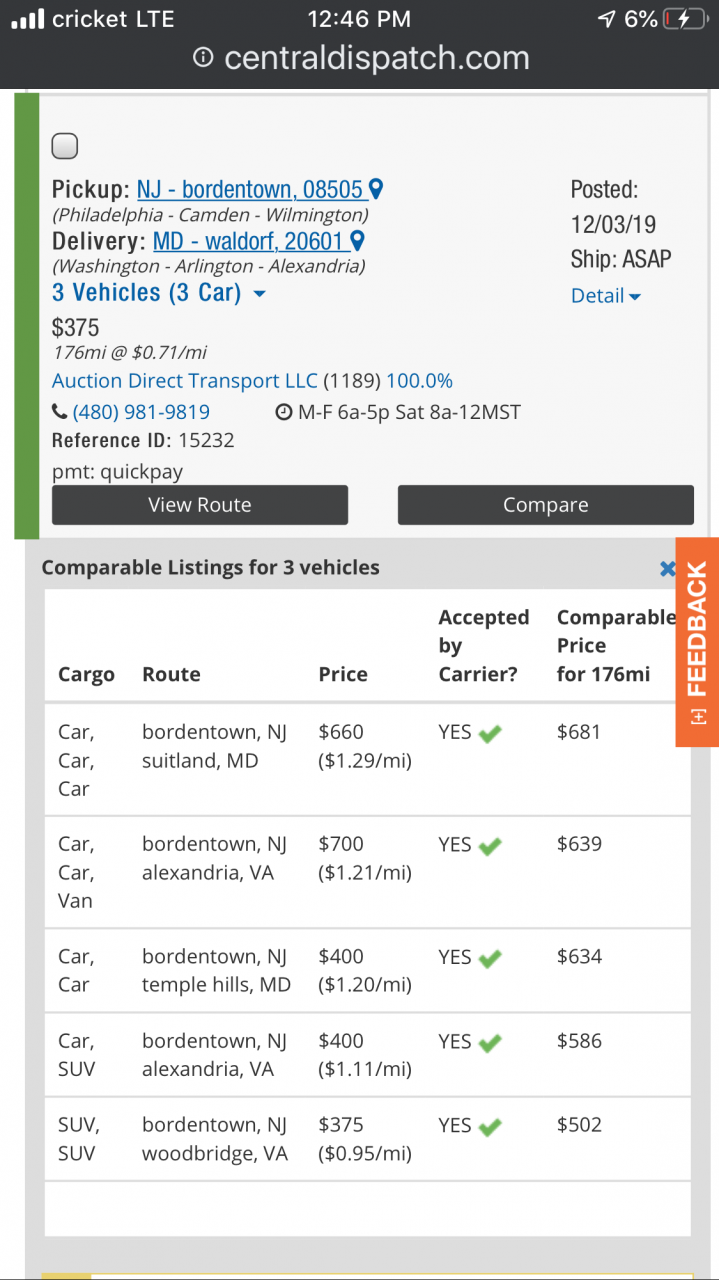Open the orange FEEDBACK tab
This screenshot has width=719, height=1280.
click(x=697, y=642)
